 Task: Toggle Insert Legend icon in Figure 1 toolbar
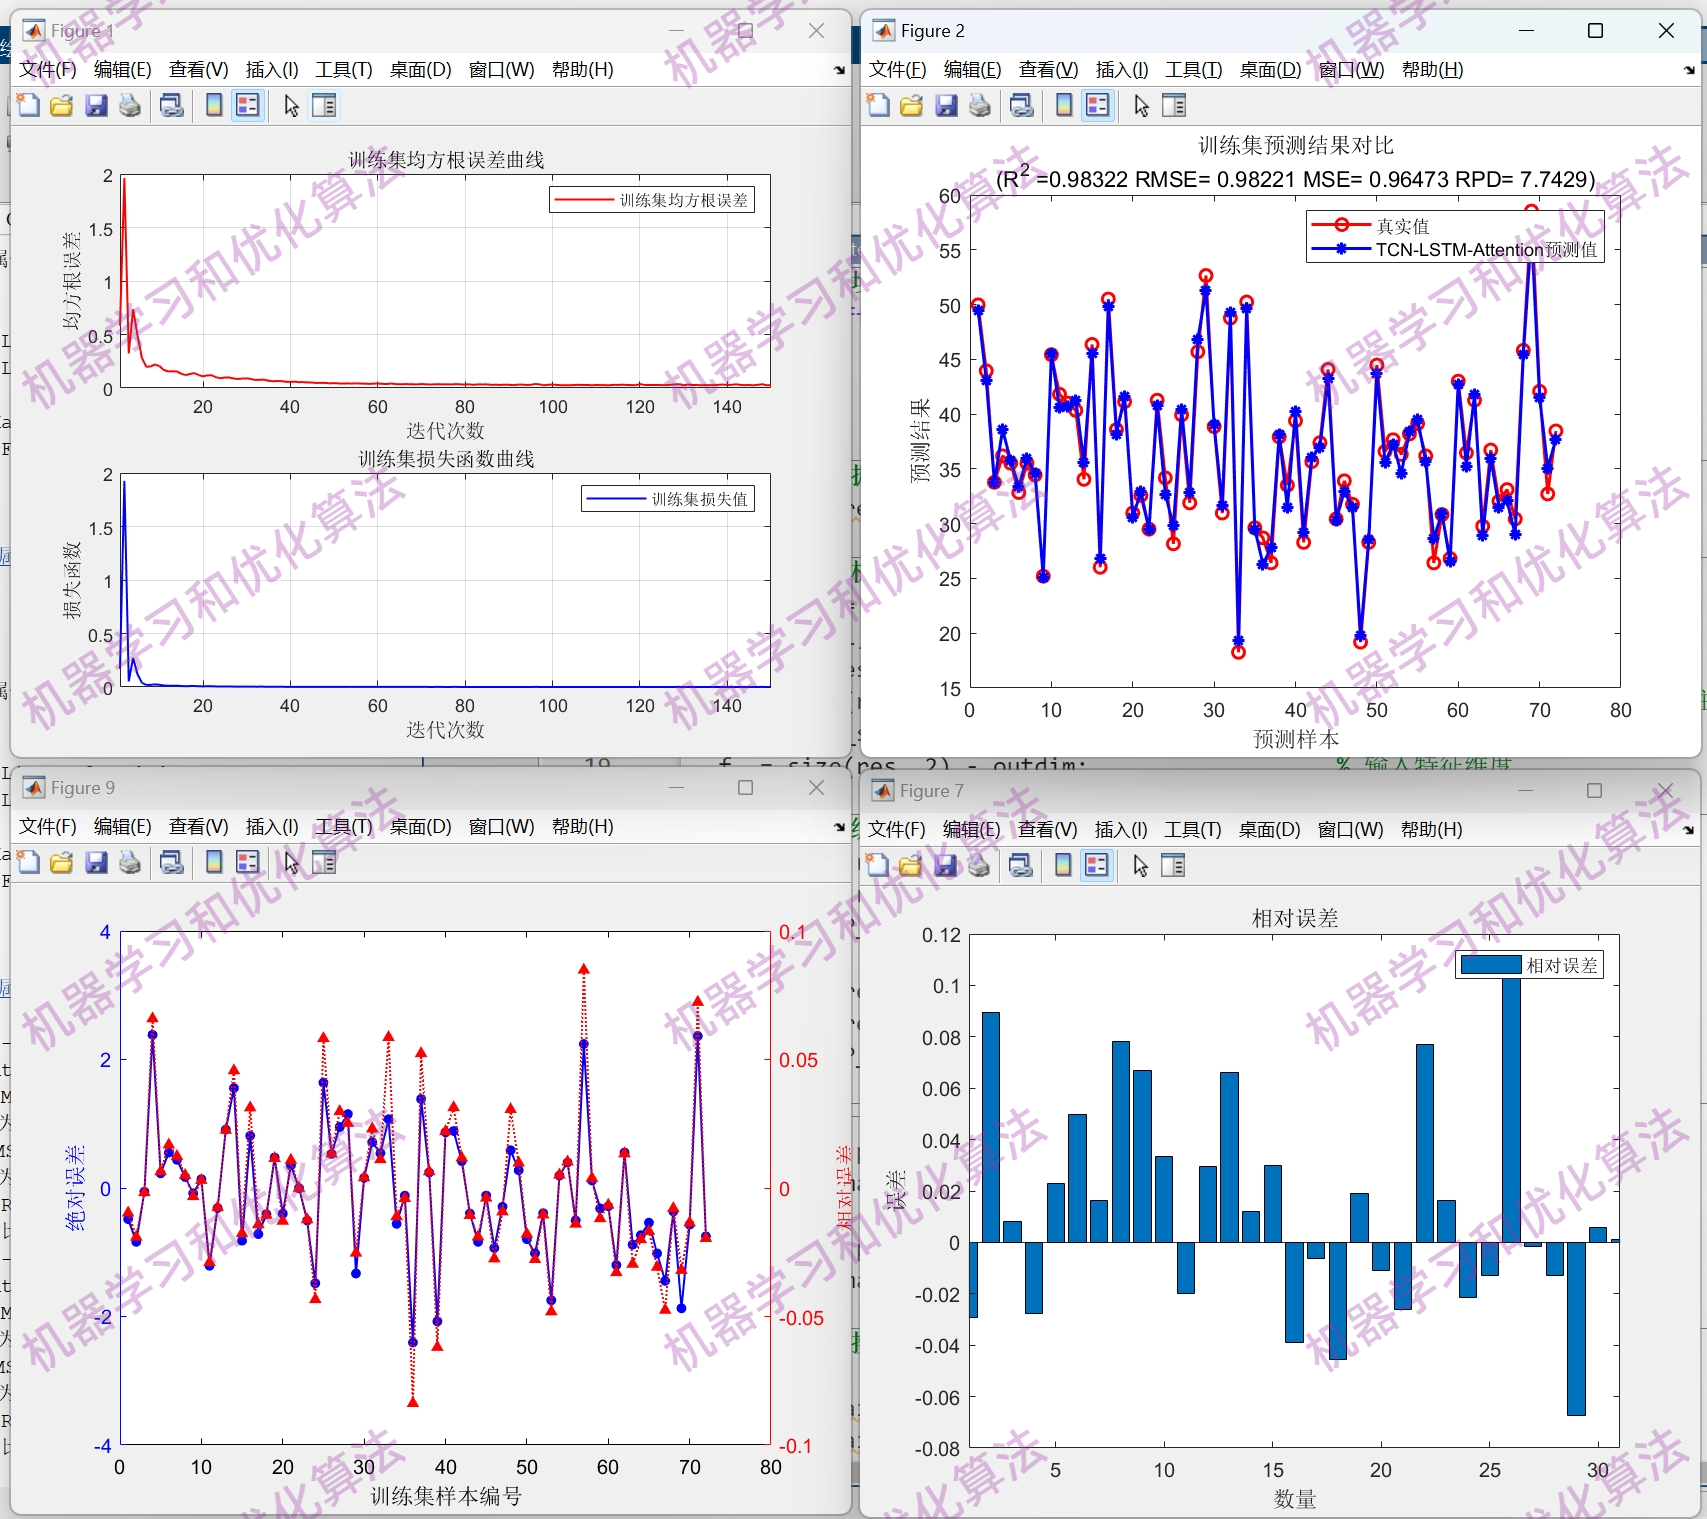click(248, 105)
